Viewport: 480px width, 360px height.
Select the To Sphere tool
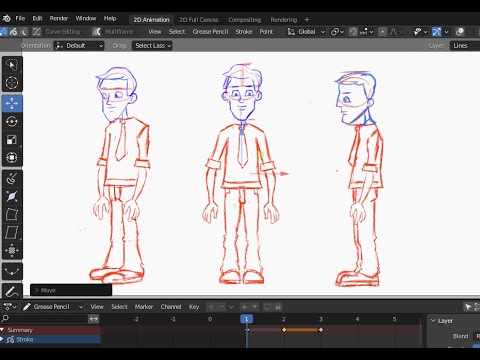click(x=12, y=250)
